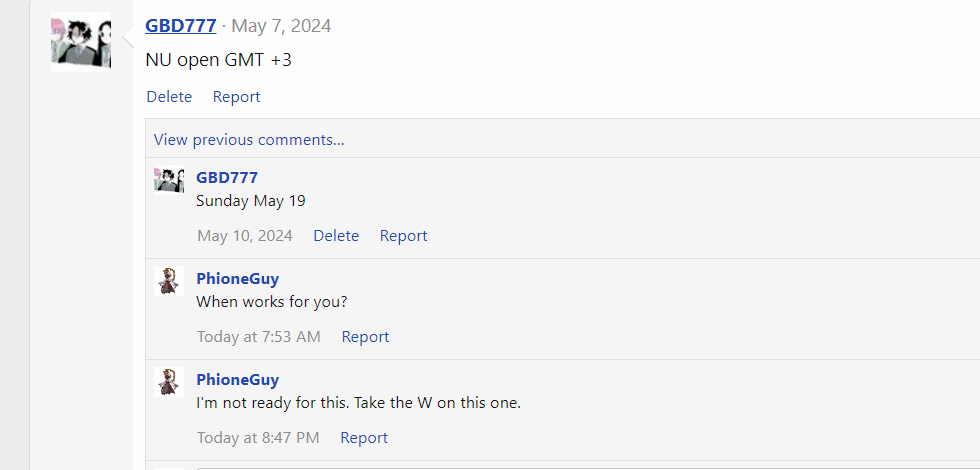The width and height of the screenshot is (980, 470).
Task: Delete the 'NU open GMT +3' post
Action: [169, 97]
